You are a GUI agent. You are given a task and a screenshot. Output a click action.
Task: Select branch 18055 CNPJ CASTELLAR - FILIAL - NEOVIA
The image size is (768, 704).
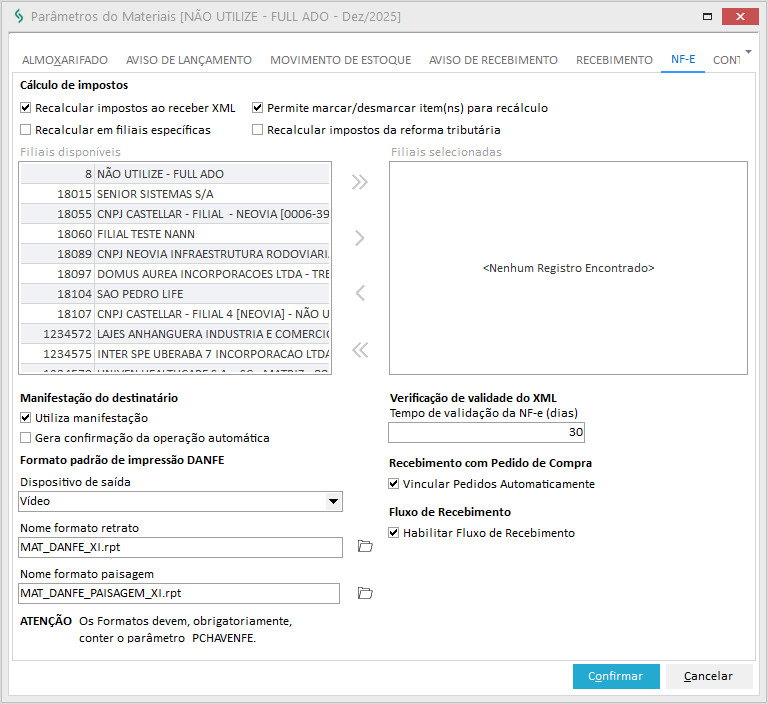175,214
